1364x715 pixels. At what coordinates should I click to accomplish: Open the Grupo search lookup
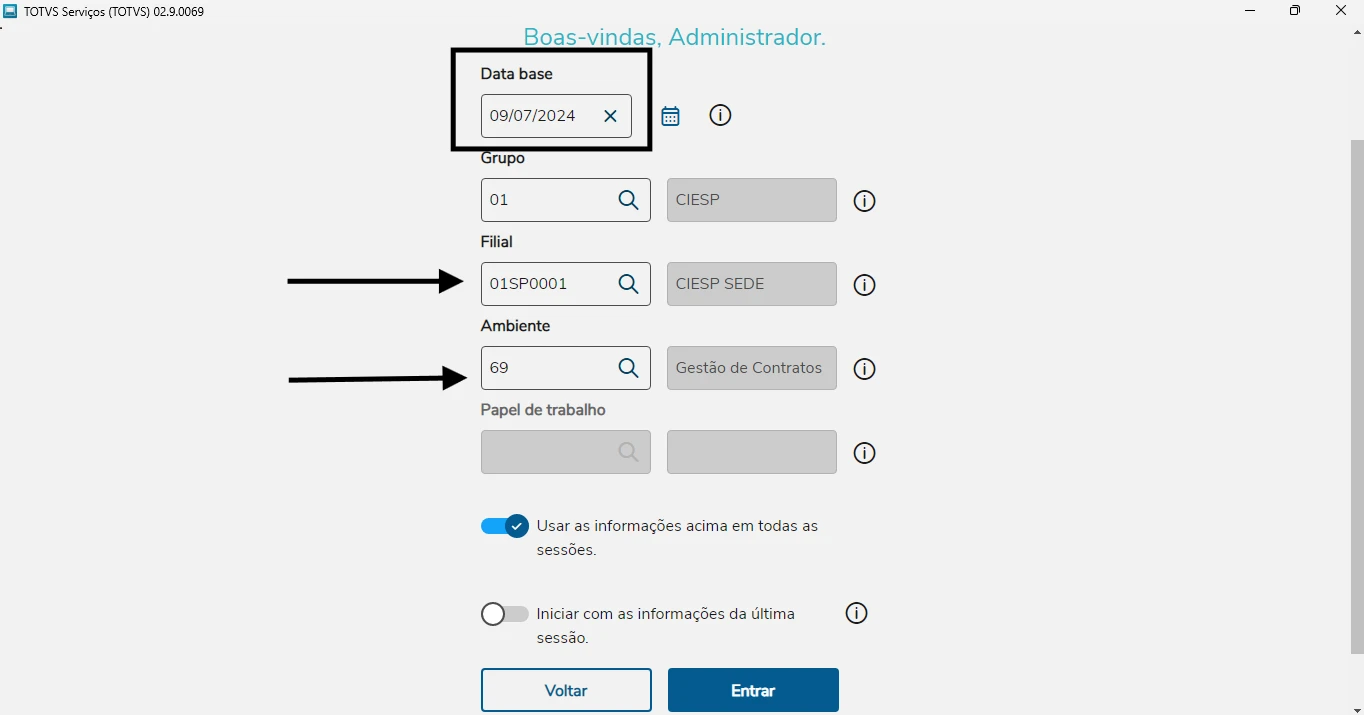[628, 200]
